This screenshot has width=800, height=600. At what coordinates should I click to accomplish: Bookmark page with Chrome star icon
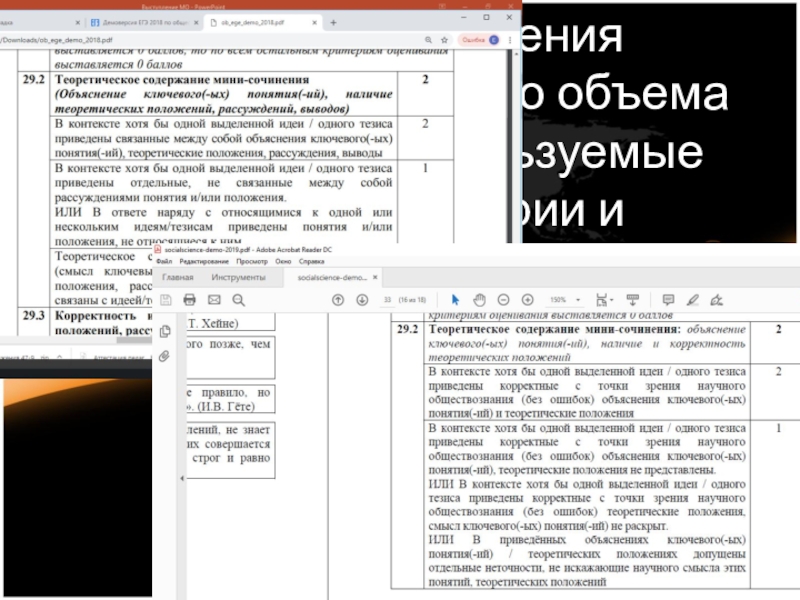pos(442,38)
